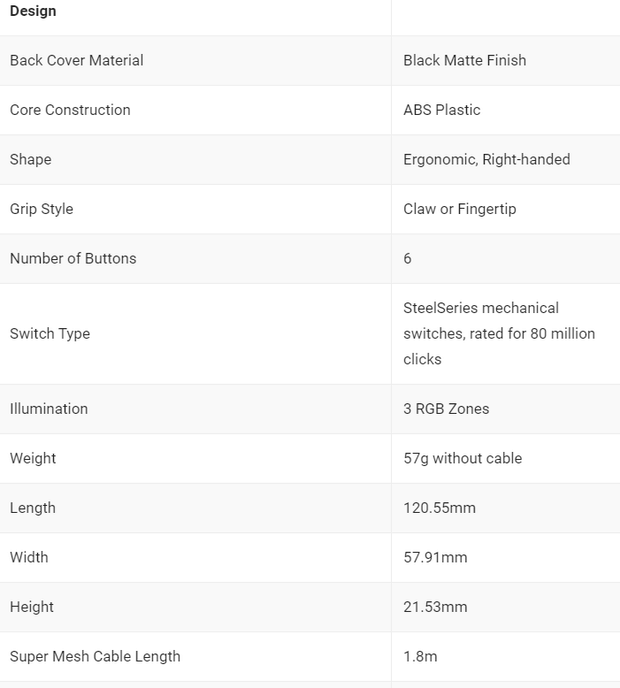Click the Design section header
The width and height of the screenshot is (620, 688).
tap(33, 11)
